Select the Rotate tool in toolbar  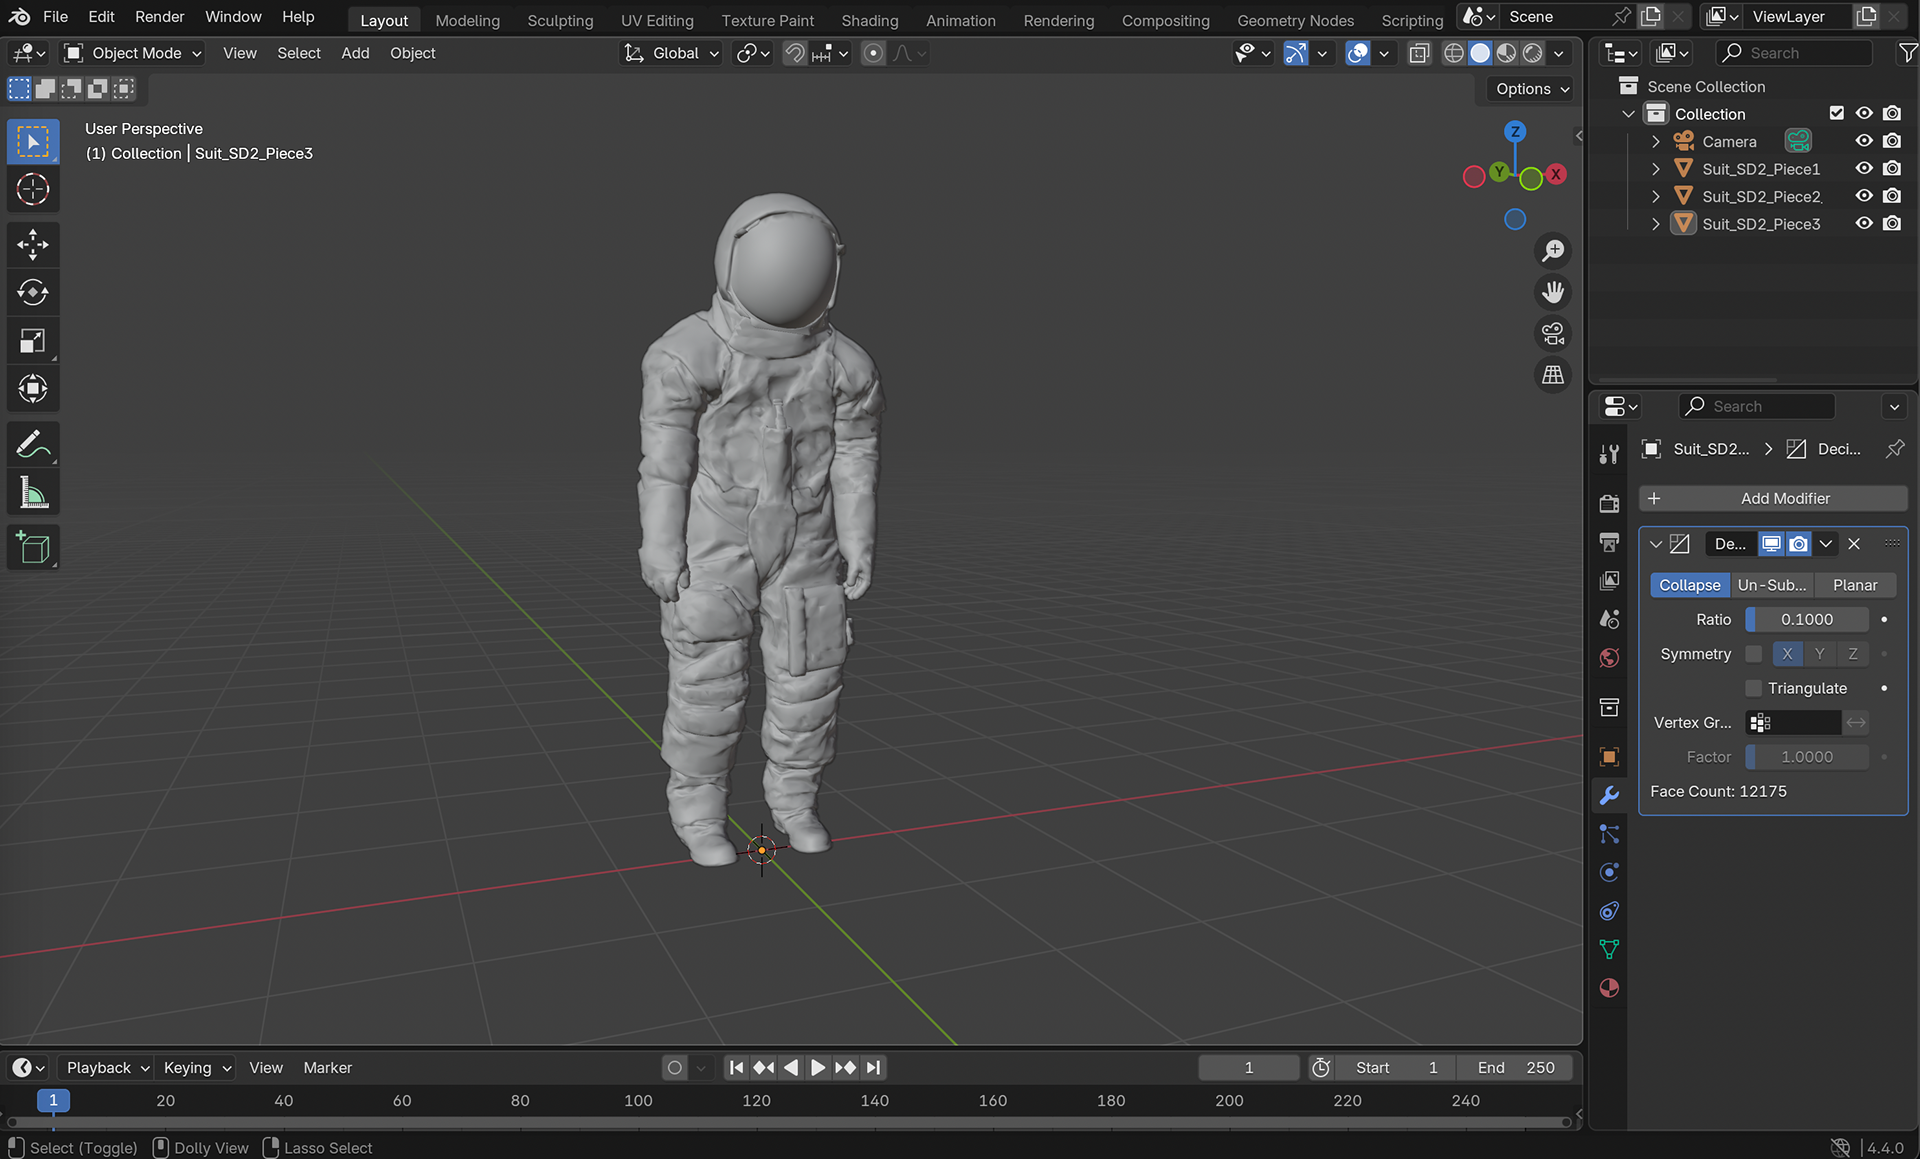point(33,292)
